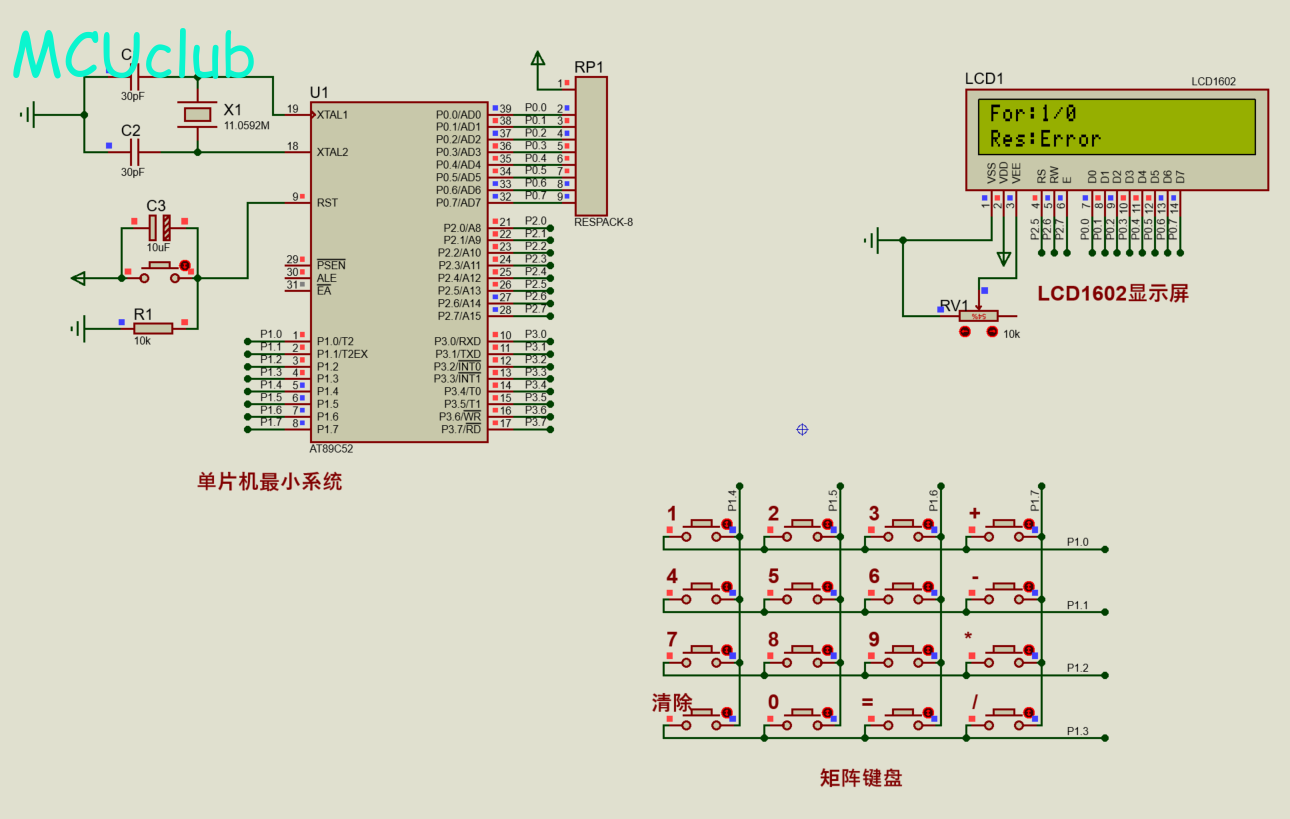Click the 'RV1' reference label
Image resolution: width=1290 pixels, height=819 pixels.
[953, 305]
